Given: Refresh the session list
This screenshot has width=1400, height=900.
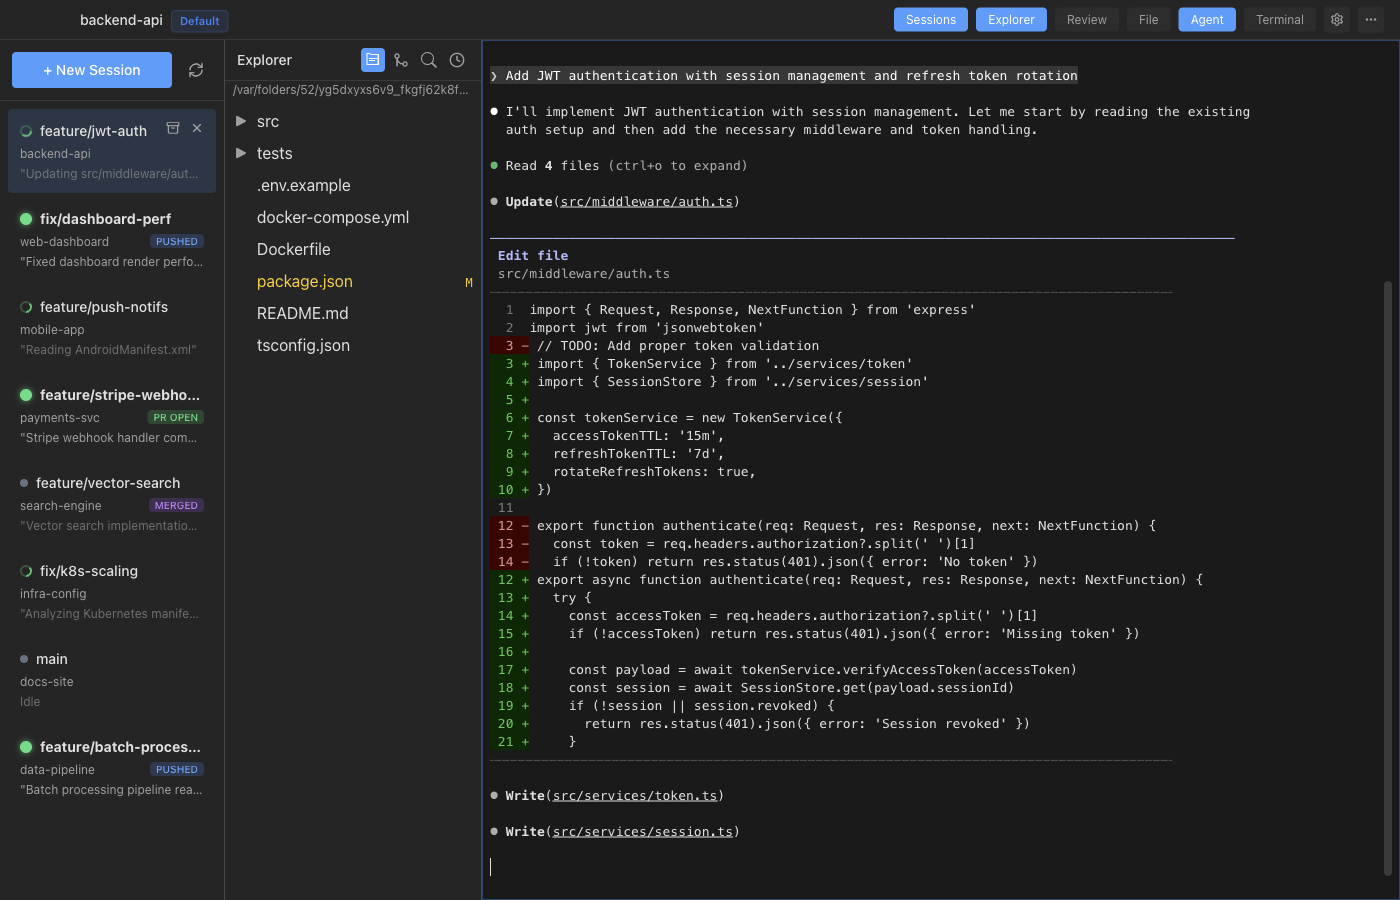Looking at the screenshot, I should tap(196, 69).
